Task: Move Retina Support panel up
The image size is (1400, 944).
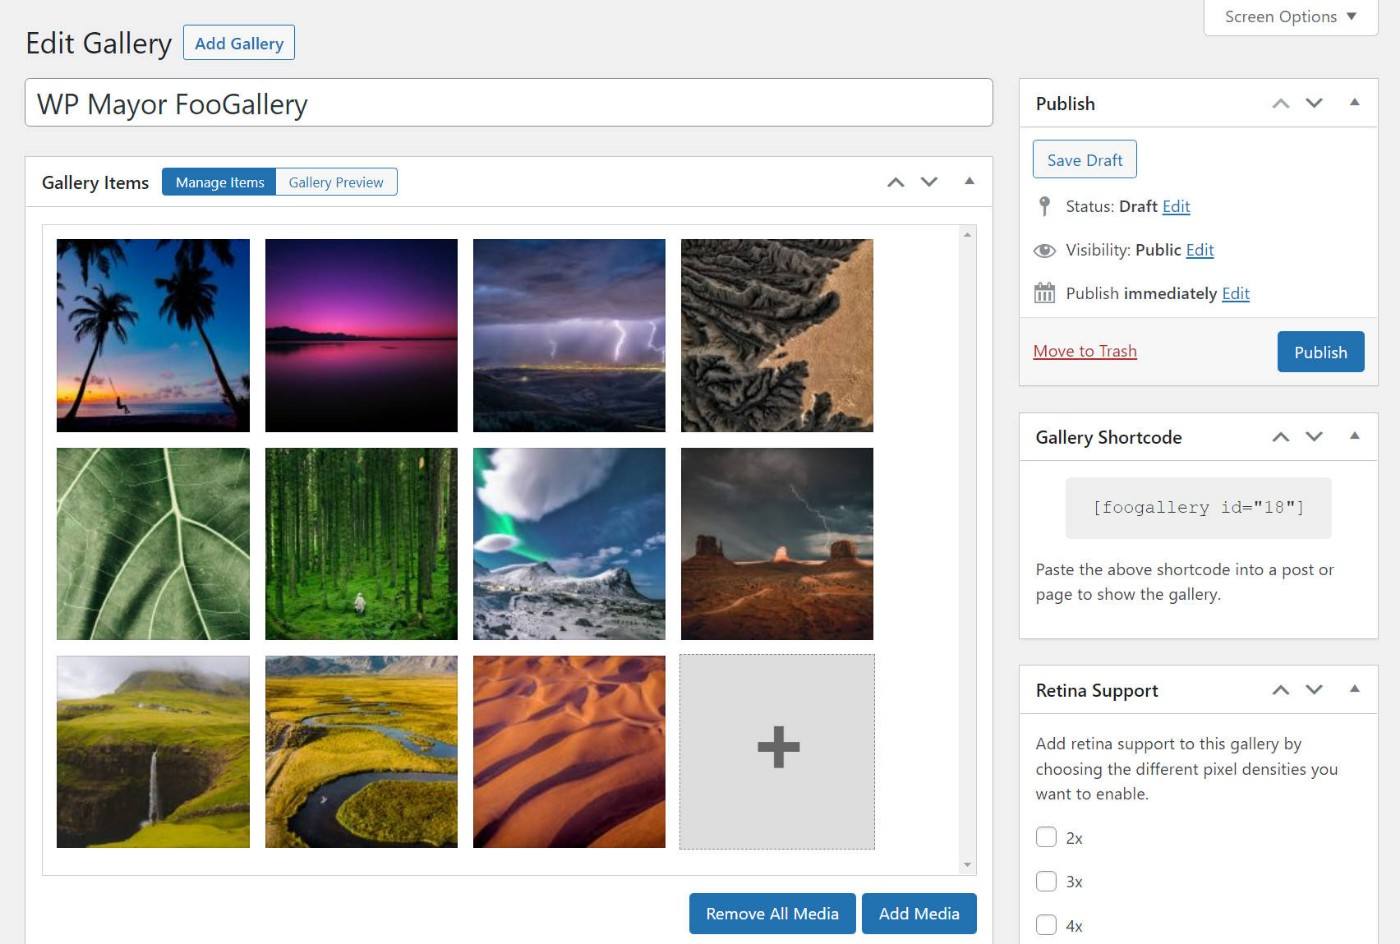Action: click(x=1280, y=690)
